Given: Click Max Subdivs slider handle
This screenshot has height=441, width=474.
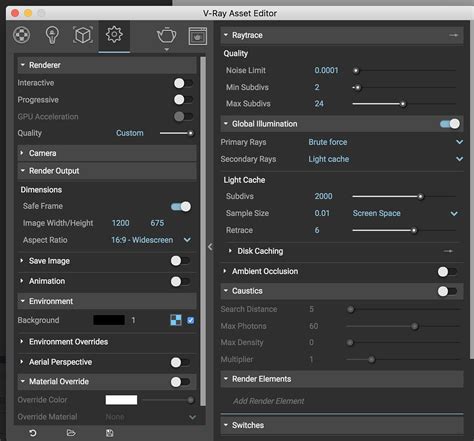Looking at the screenshot, I should click(403, 104).
